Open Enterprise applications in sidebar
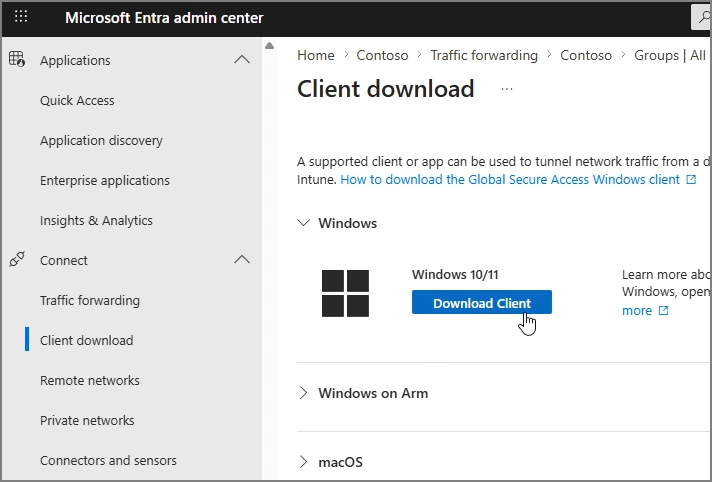 click(105, 180)
